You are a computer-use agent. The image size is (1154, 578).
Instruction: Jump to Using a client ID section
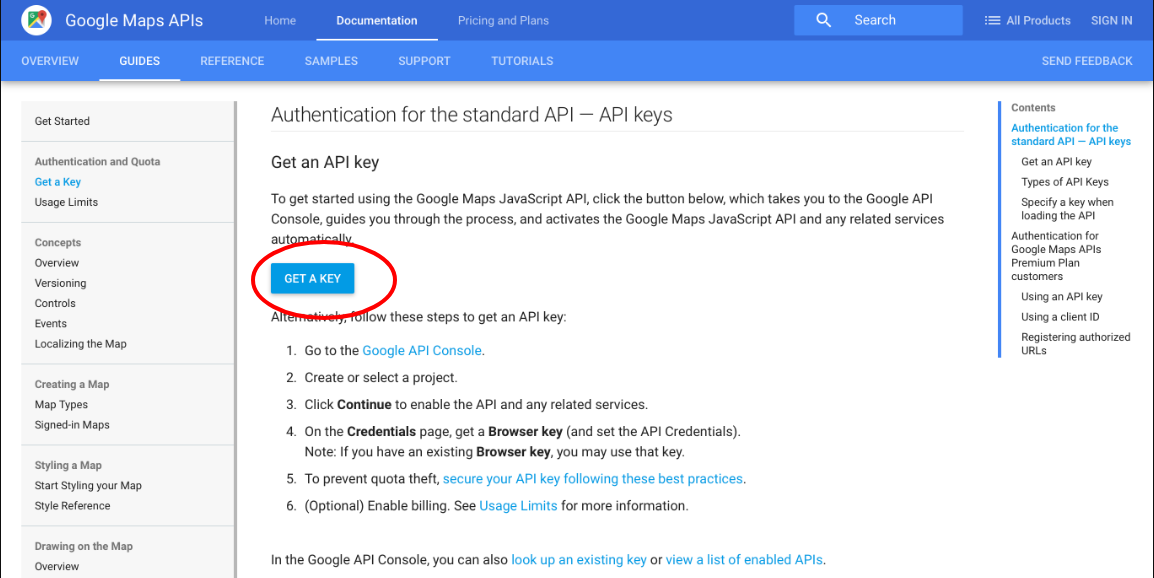point(1059,317)
